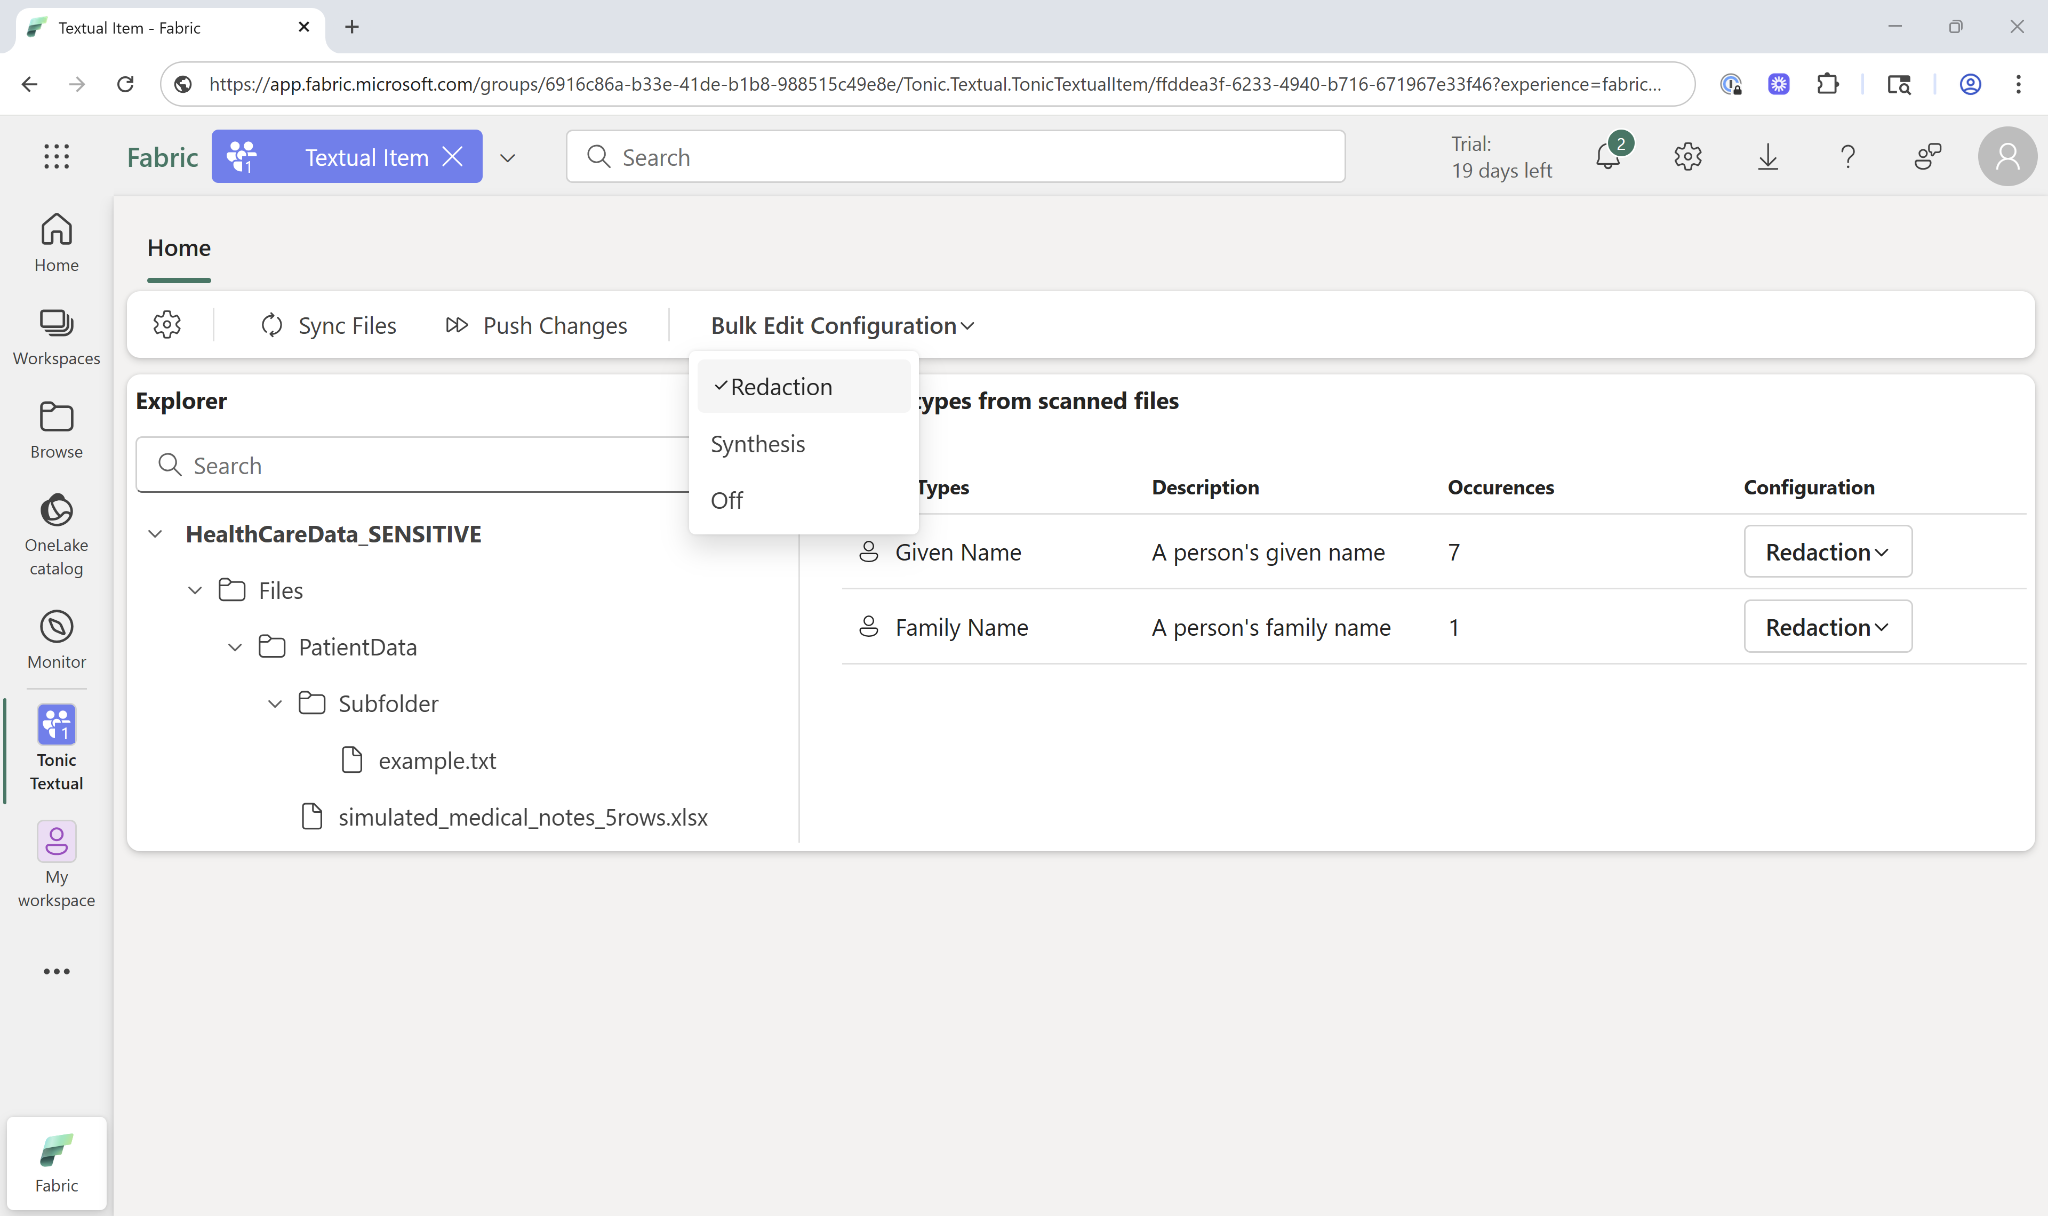The width and height of the screenshot is (2048, 1216).
Task: Select the checked Redaction option
Action: [781, 387]
